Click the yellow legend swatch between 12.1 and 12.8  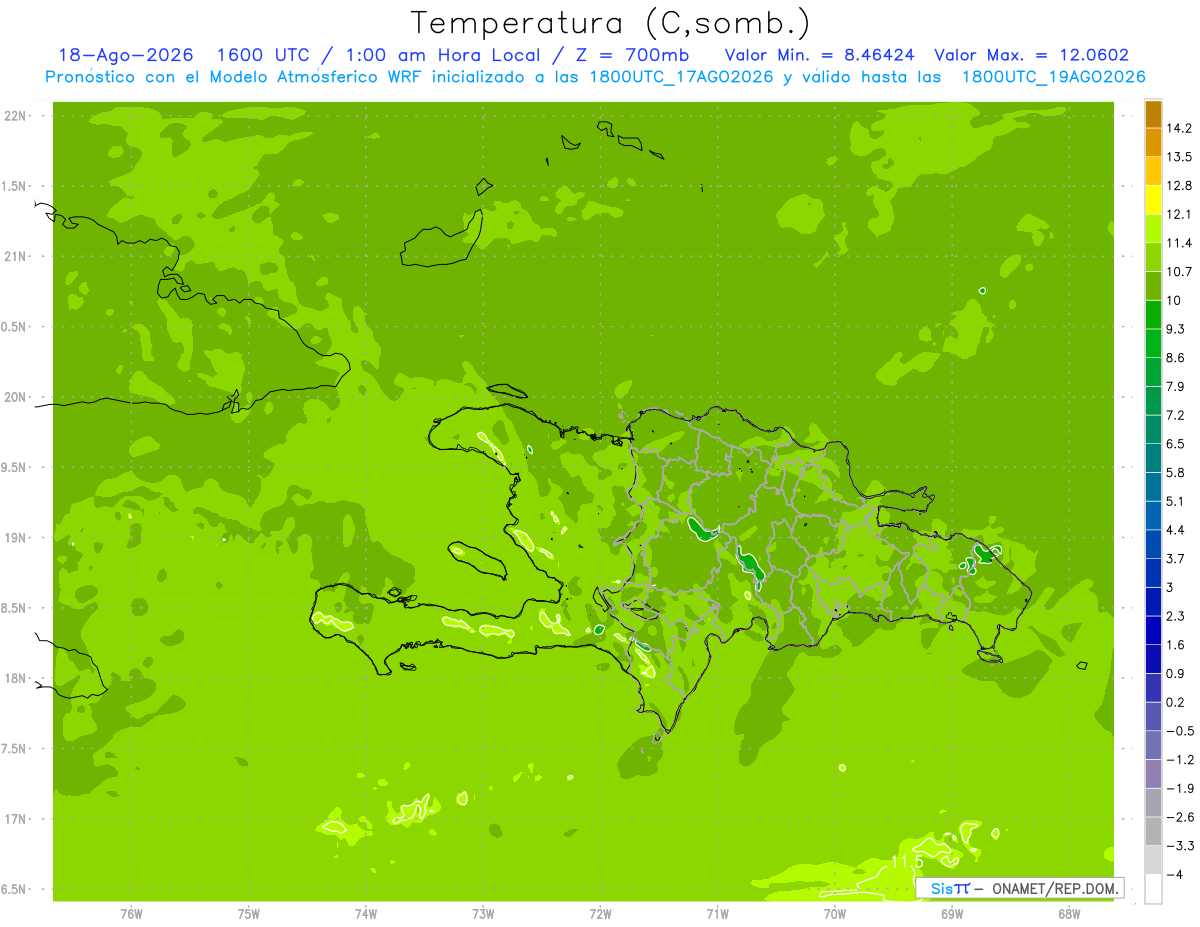click(x=1153, y=200)
